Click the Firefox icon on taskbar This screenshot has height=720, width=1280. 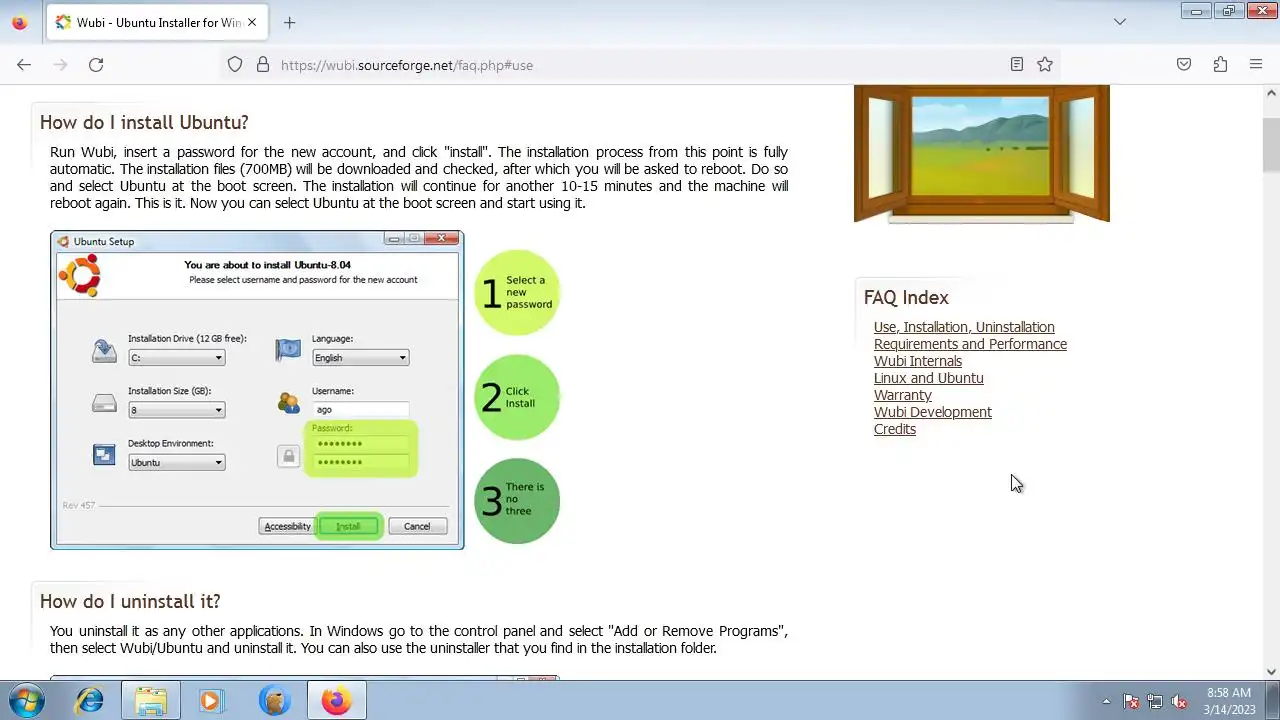(x=336, y=701)
